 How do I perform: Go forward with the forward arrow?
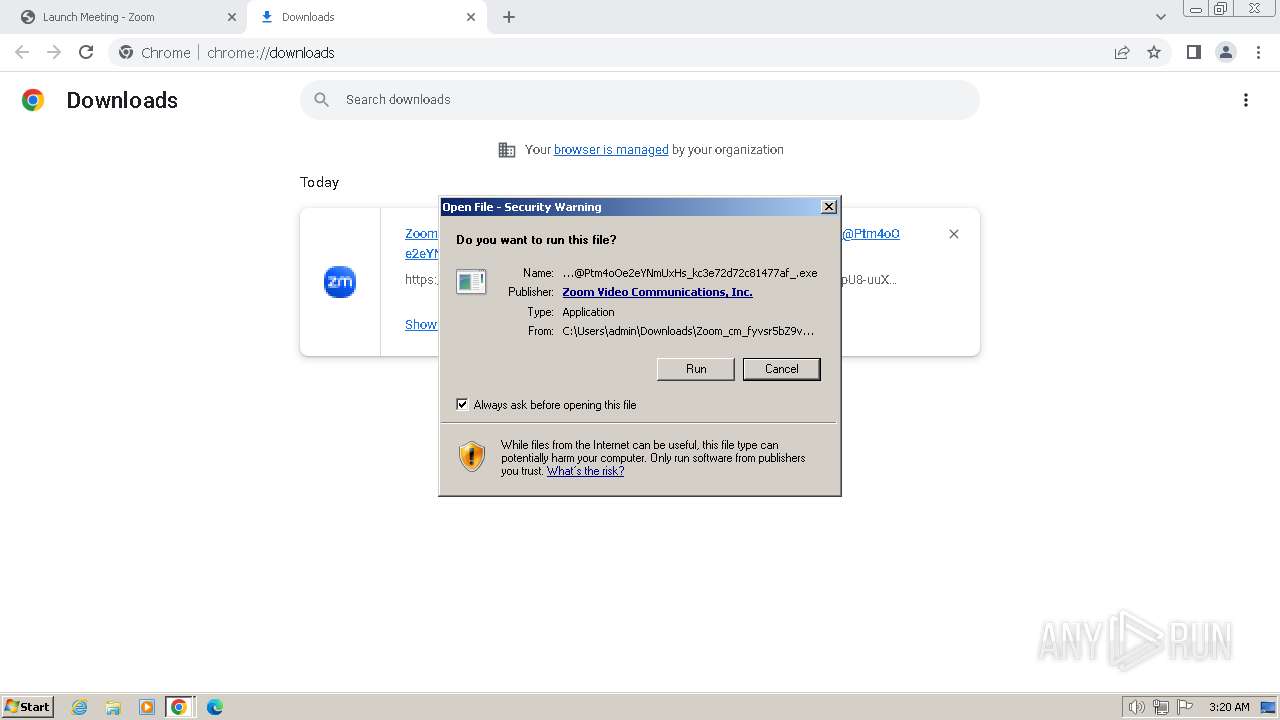(54, 52)
